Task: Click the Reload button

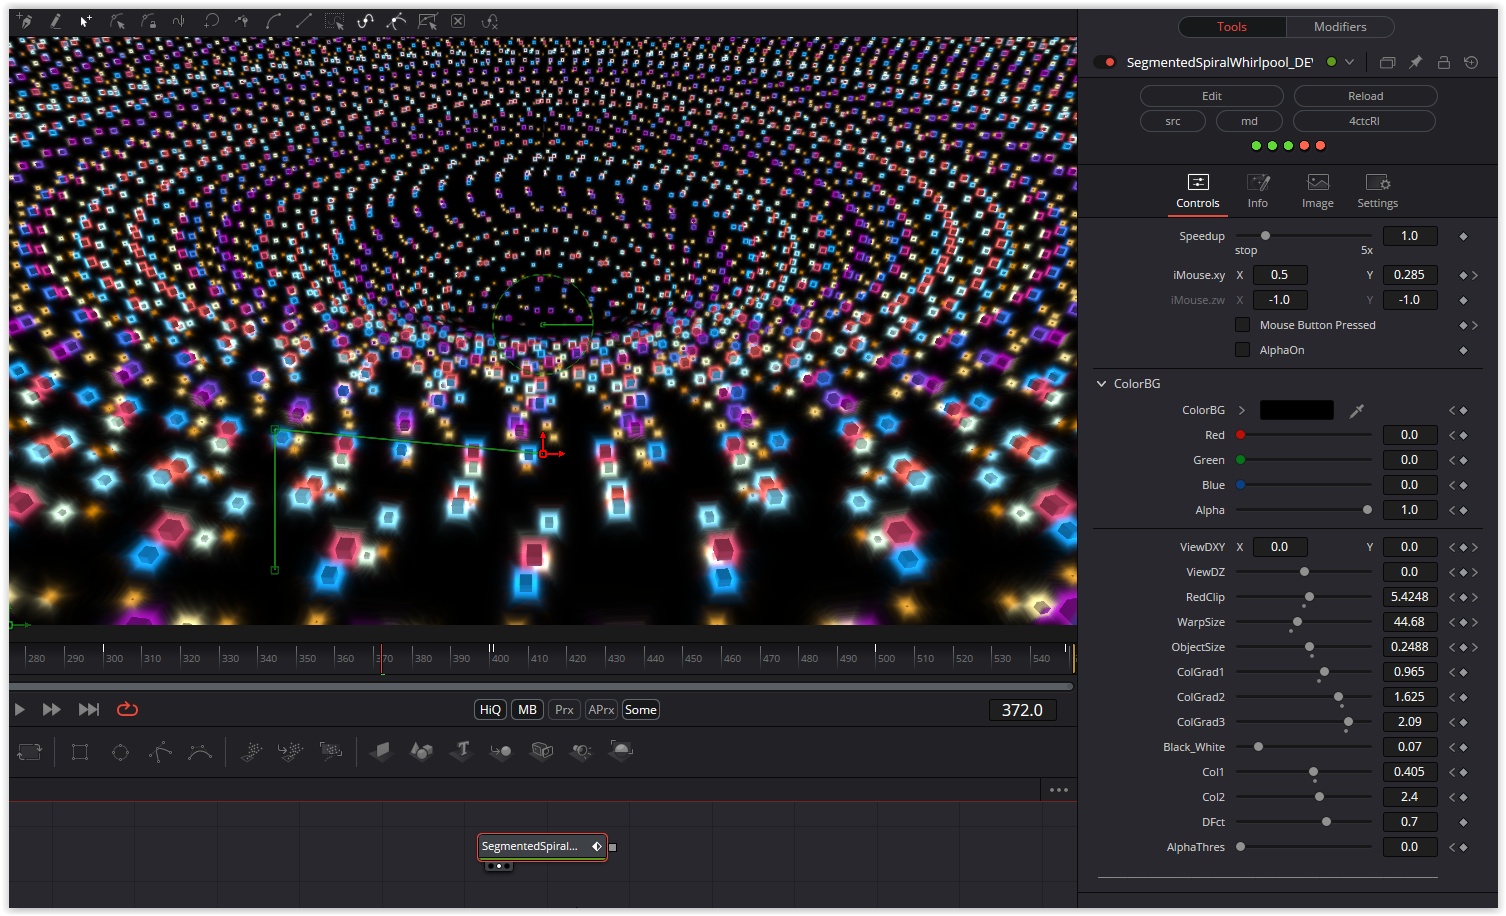Action: click(1366, 96)
